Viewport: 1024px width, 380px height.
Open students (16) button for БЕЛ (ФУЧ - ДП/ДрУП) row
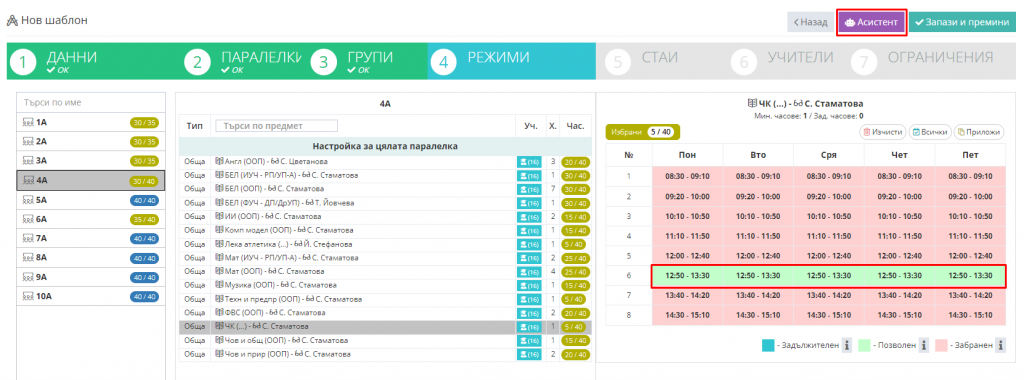pos(529,202)
